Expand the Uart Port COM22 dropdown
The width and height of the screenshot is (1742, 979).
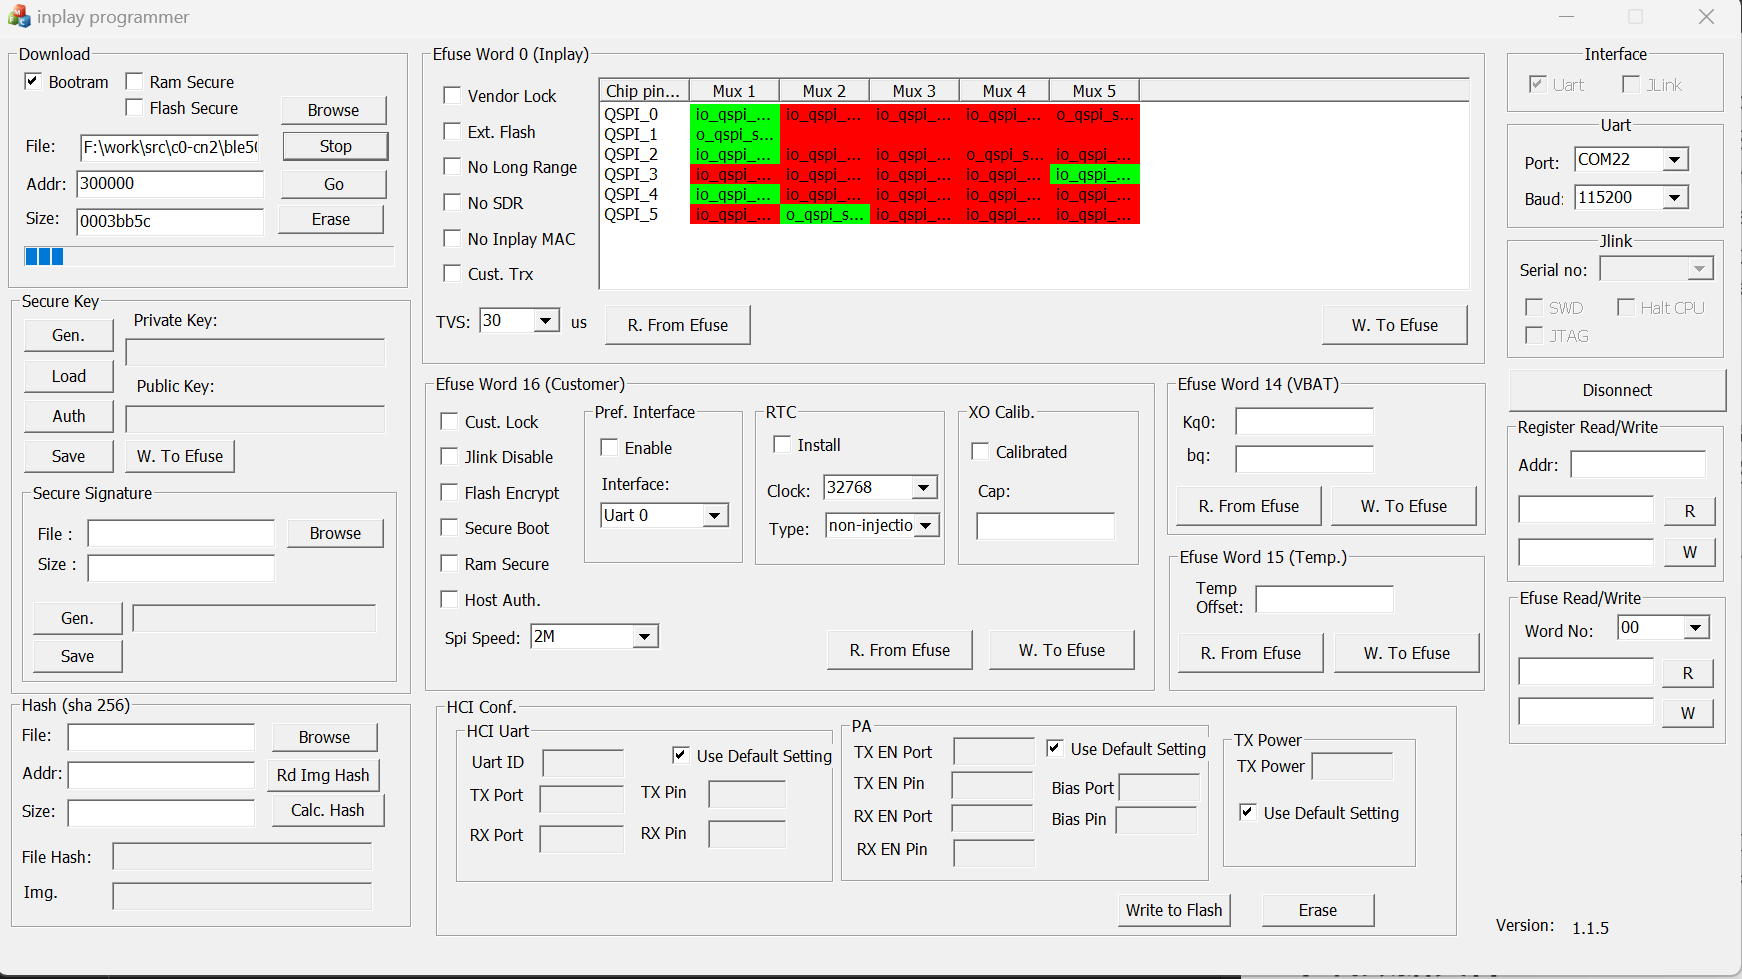pyautogui.click(x=1674, y=159)
